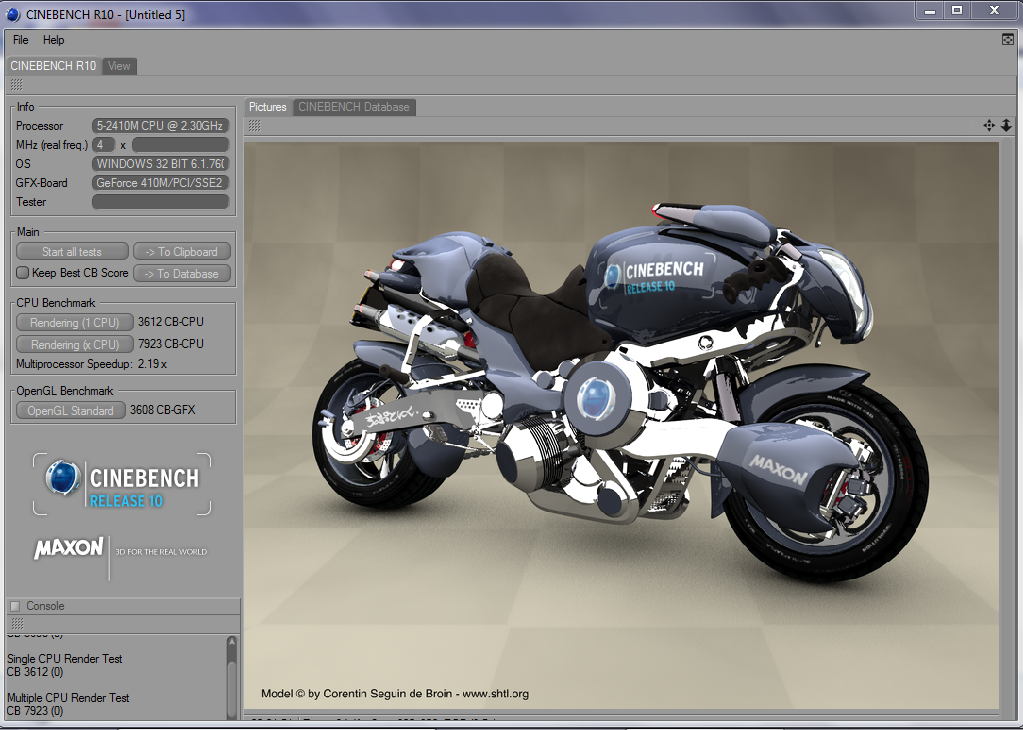Maximize the CINEBENCH window
Screen dimensions: 1023x730
click(957, 10)
